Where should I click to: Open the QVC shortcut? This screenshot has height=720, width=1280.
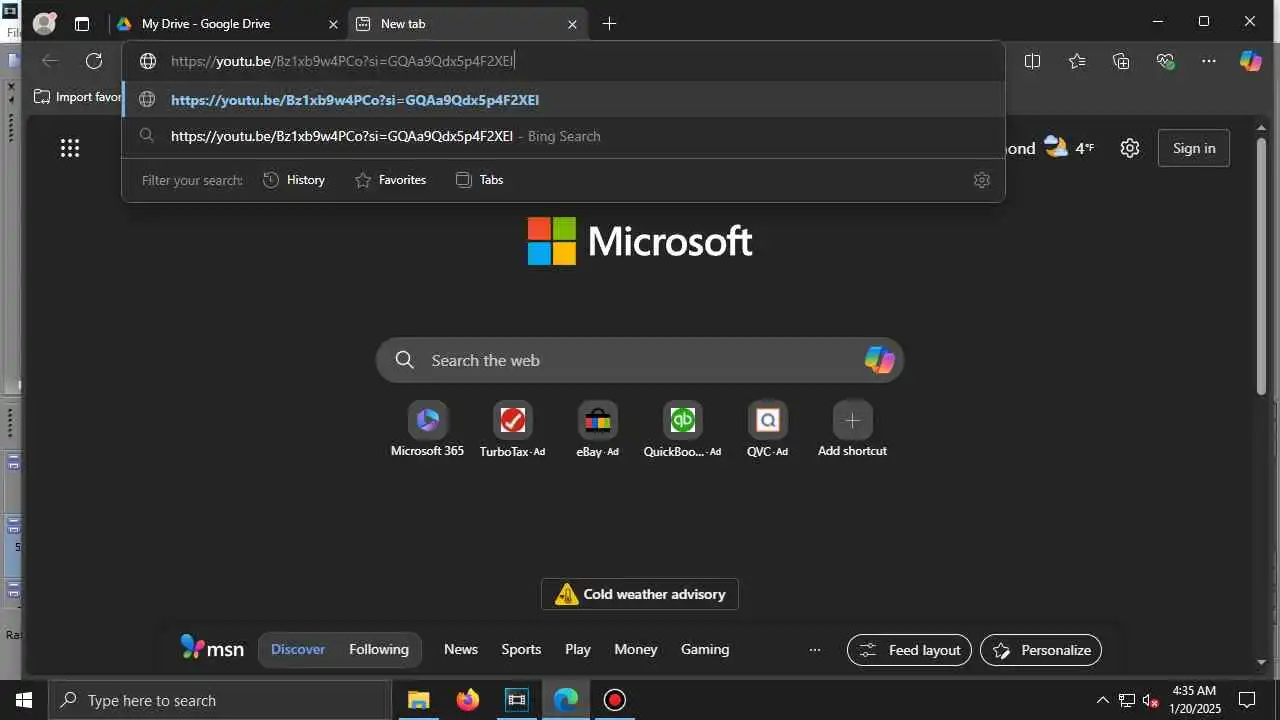pos(767,430)
